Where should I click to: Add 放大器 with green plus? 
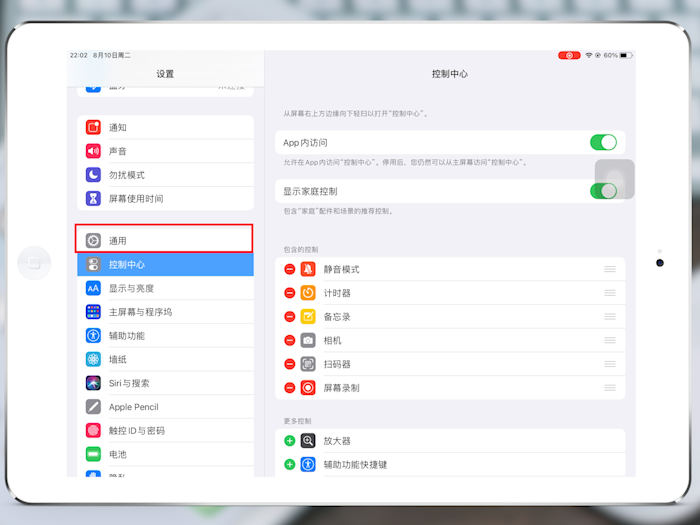click(x=290, y=441)
